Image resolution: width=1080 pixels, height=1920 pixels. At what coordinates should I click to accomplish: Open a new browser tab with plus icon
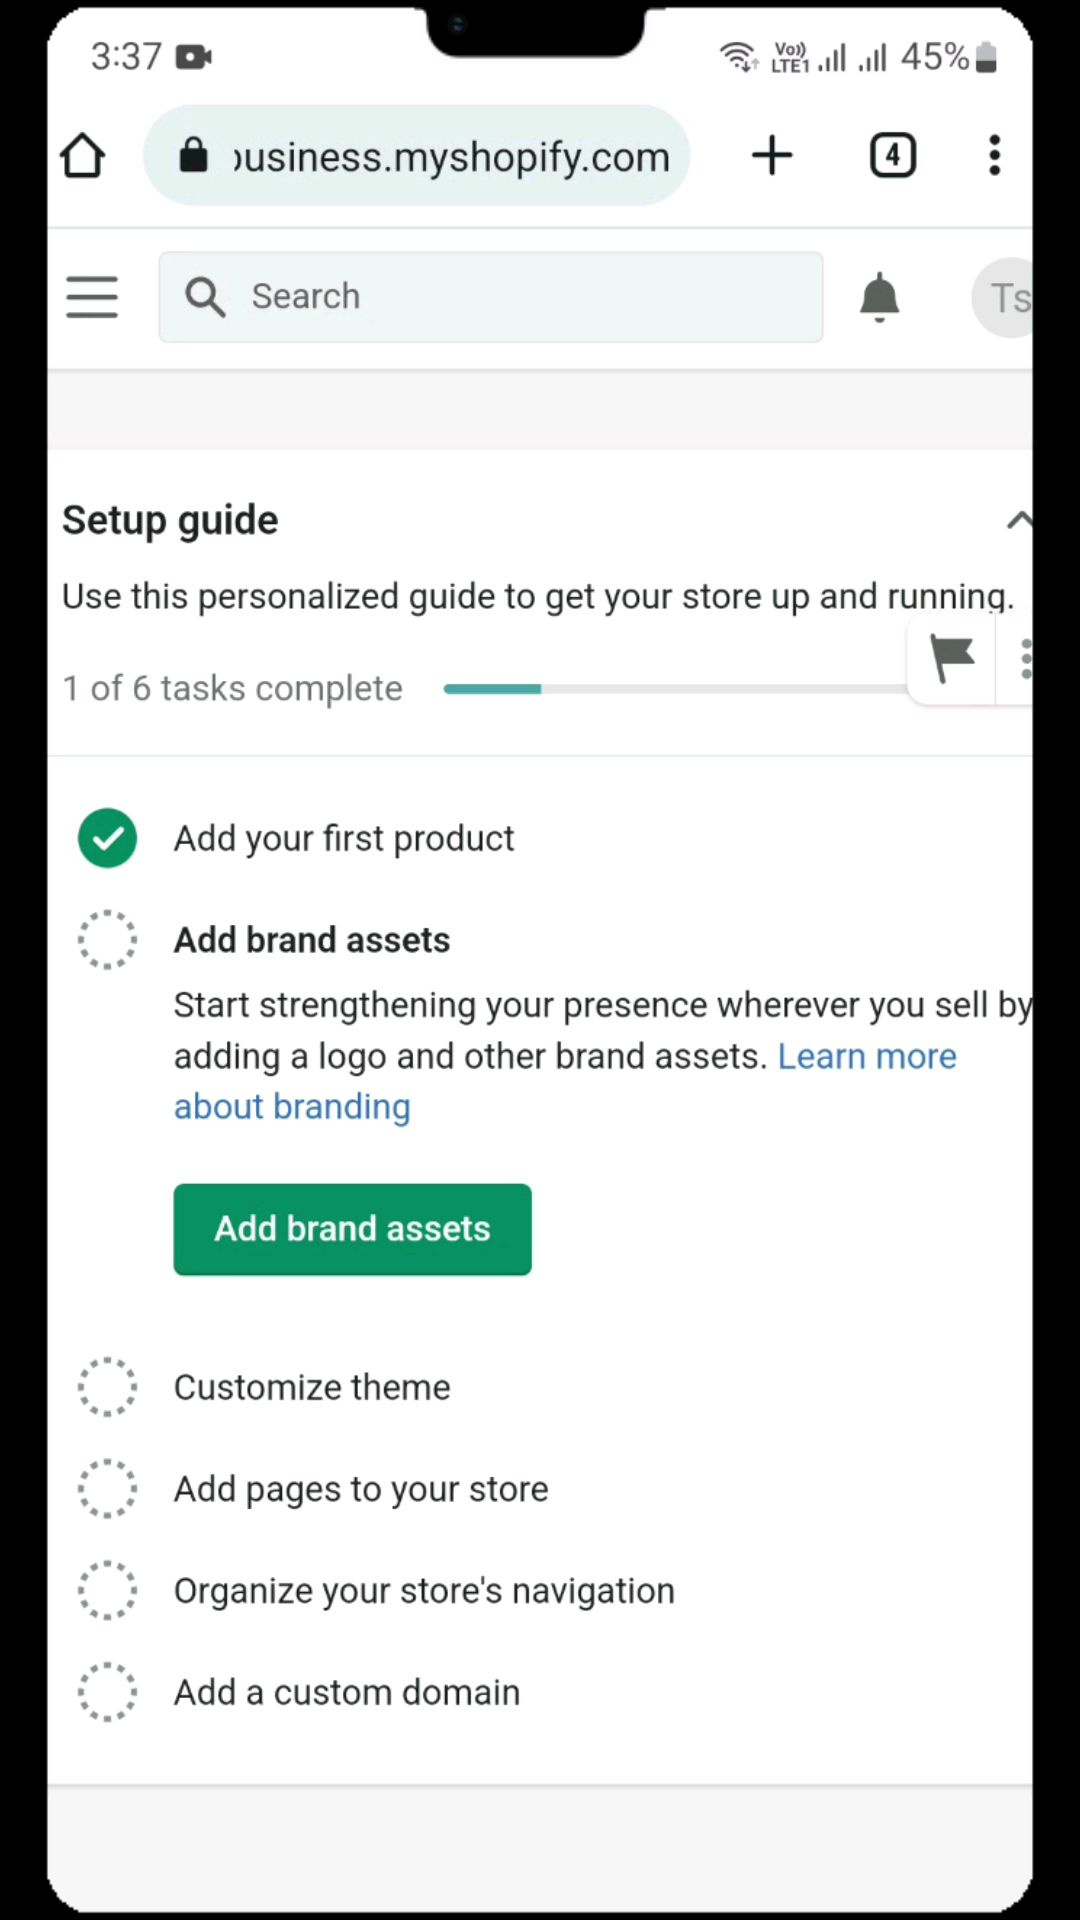pyautogui.click(x=772, y=156)
